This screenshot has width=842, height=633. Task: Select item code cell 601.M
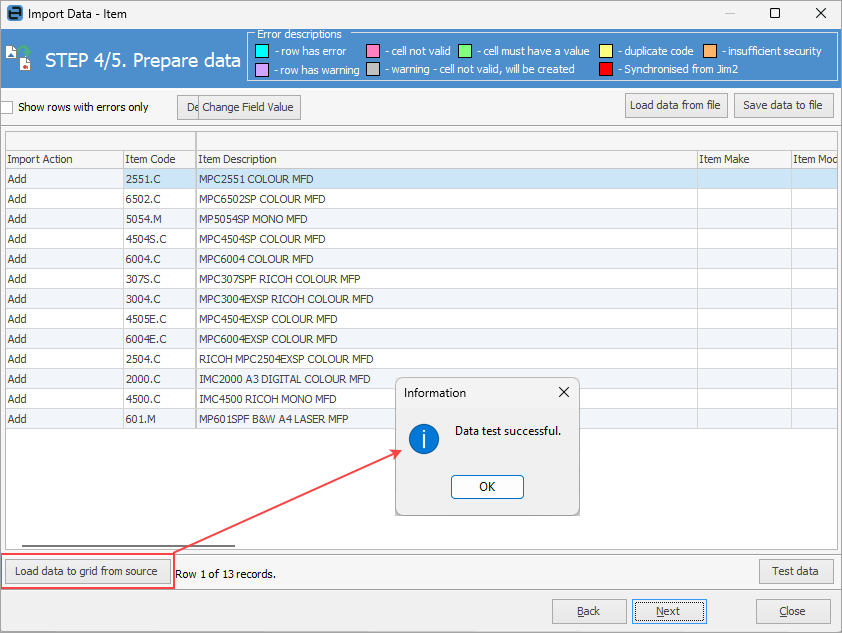click(159, 419)
